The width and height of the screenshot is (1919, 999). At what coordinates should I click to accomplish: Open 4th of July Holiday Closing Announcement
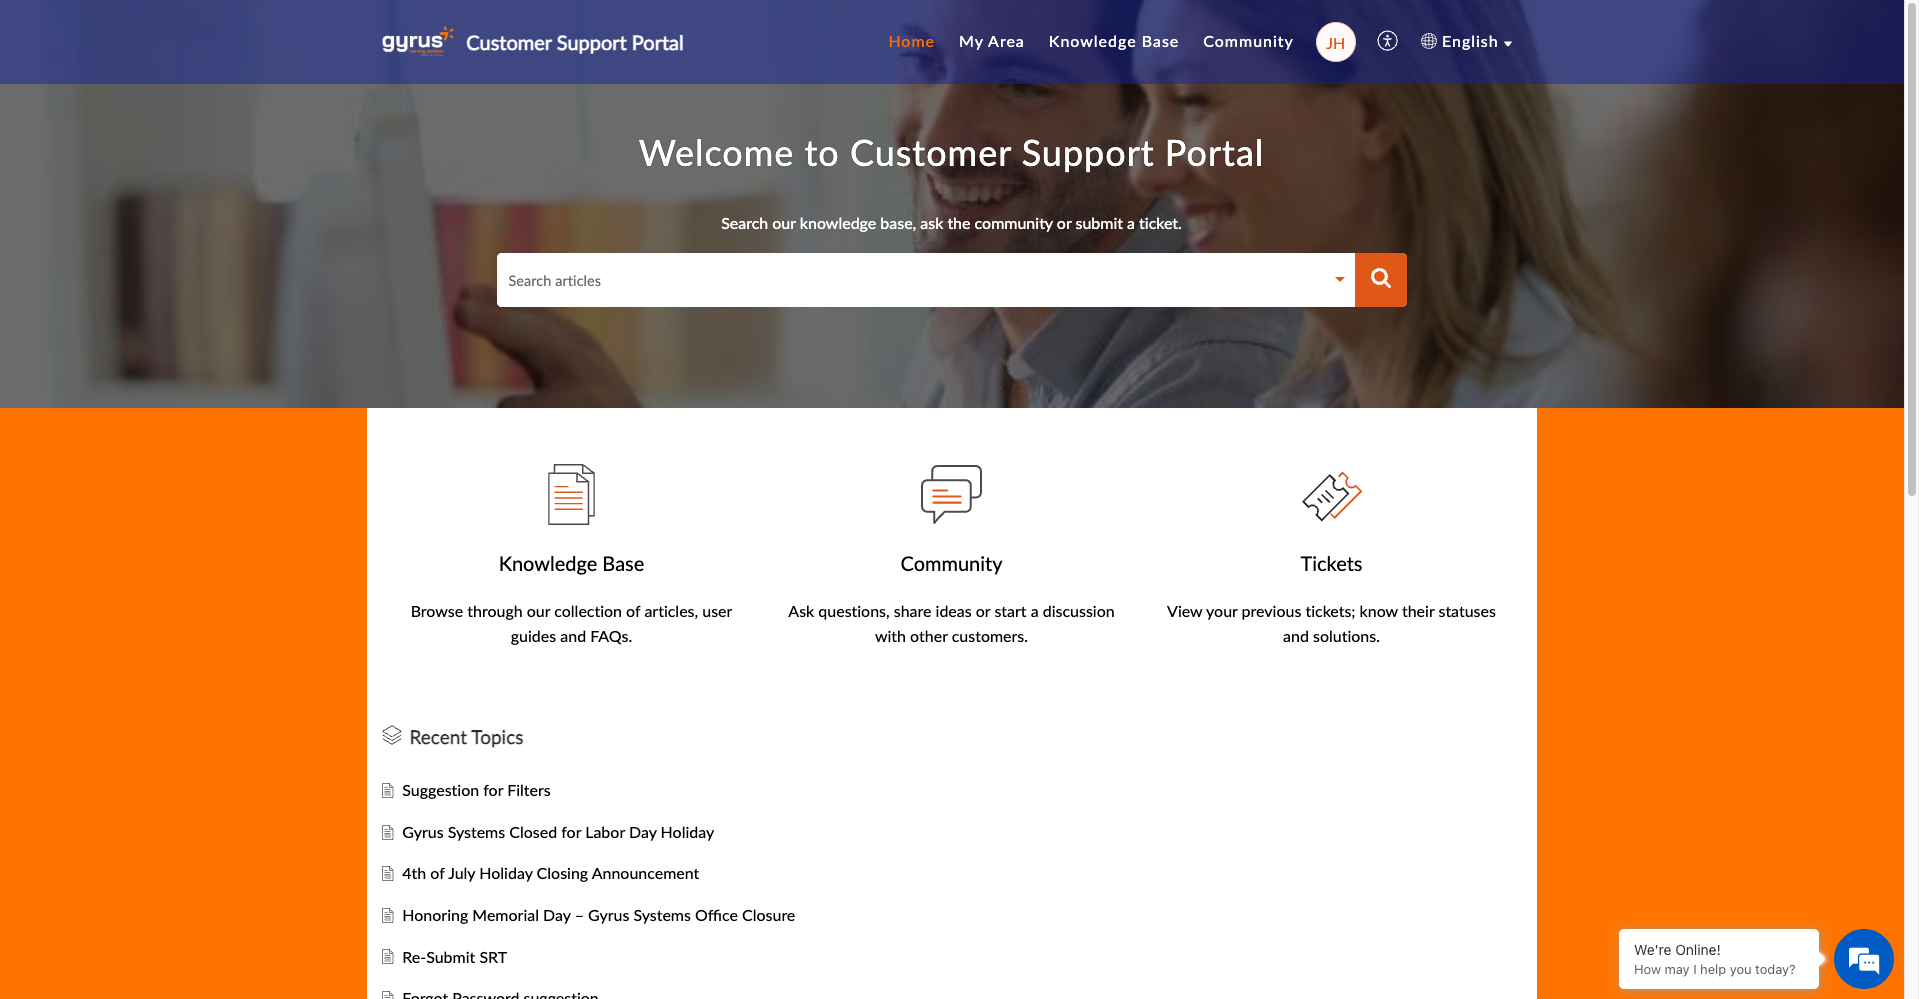[x=550, y=874]
